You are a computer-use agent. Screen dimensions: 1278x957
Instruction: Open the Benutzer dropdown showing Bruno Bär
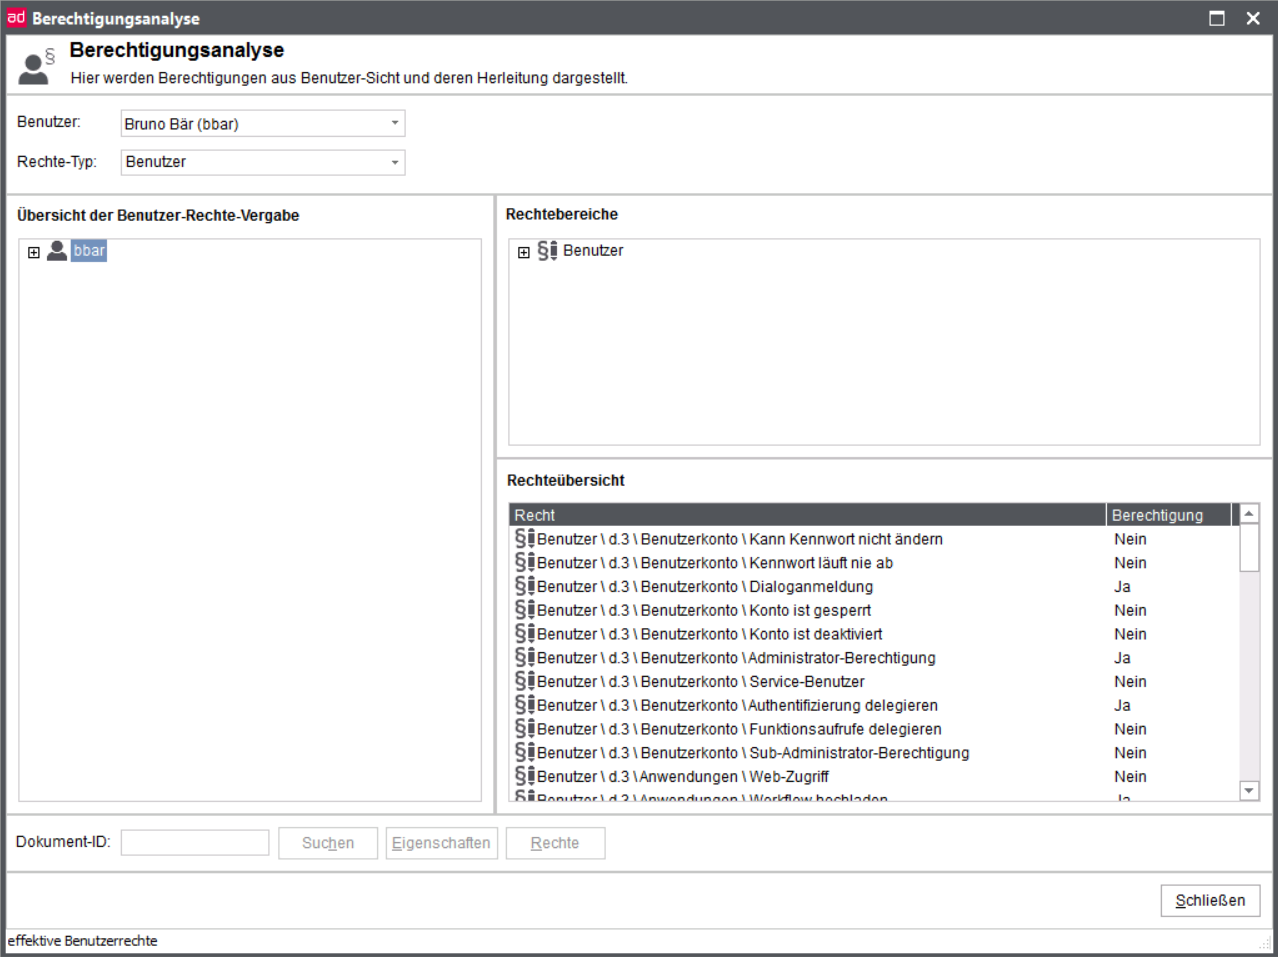[x=263, y=123]
